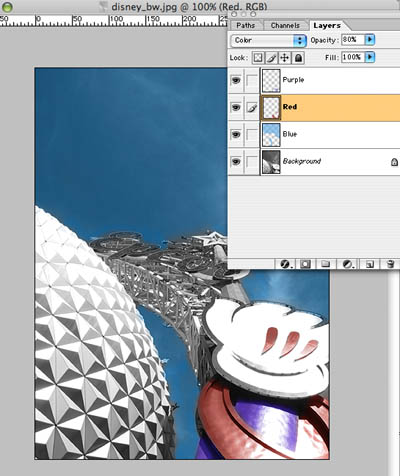Select the Red layer thumbnail
This screenshot has height=476, width=400.
pyautogui.click(x=271, y=107)
